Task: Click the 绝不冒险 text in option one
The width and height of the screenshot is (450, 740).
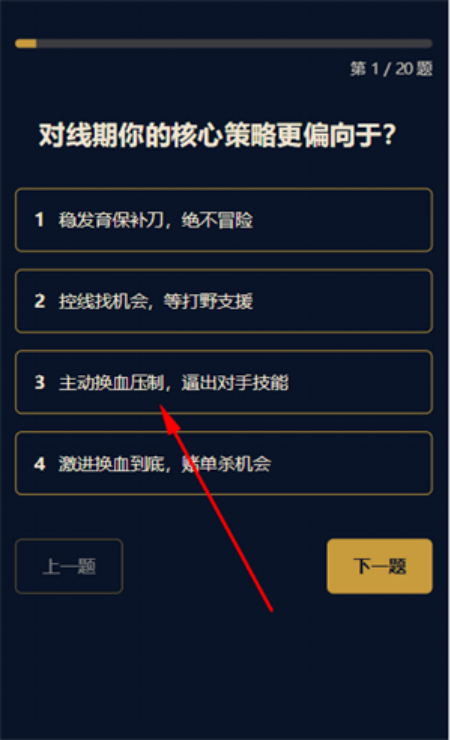Action: [217, 220]
